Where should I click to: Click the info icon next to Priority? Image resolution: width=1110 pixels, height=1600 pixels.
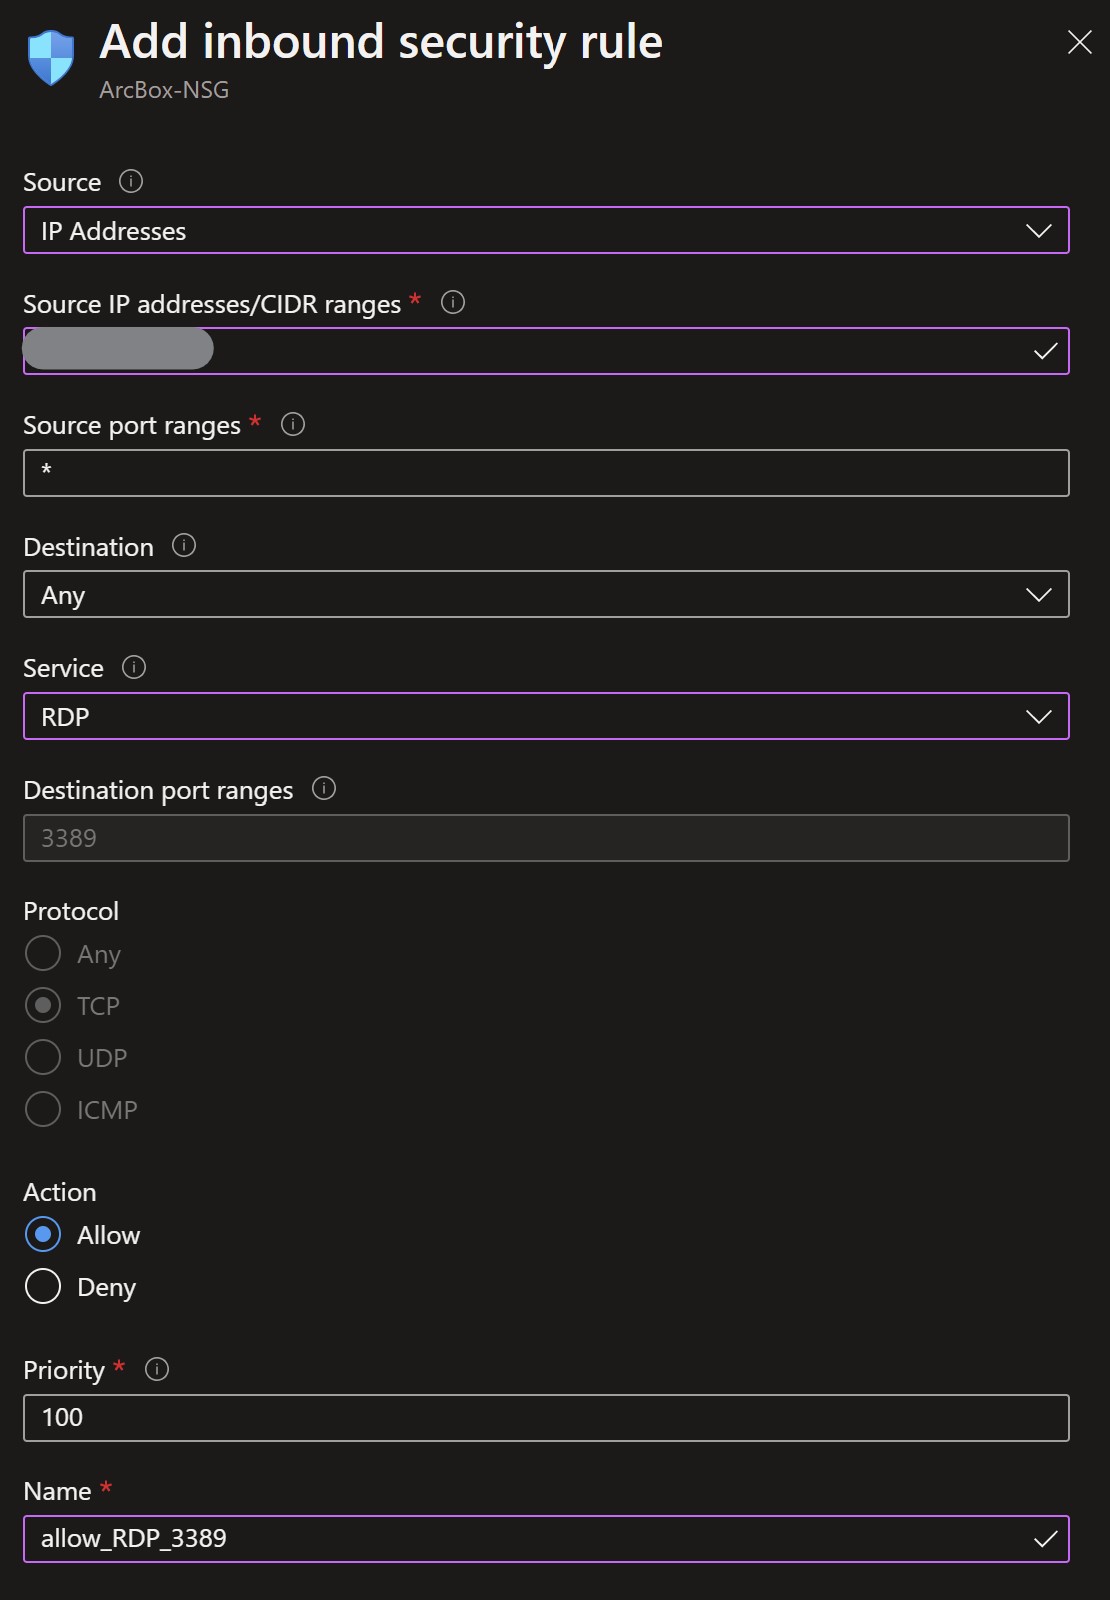(x=157, y=1369)
